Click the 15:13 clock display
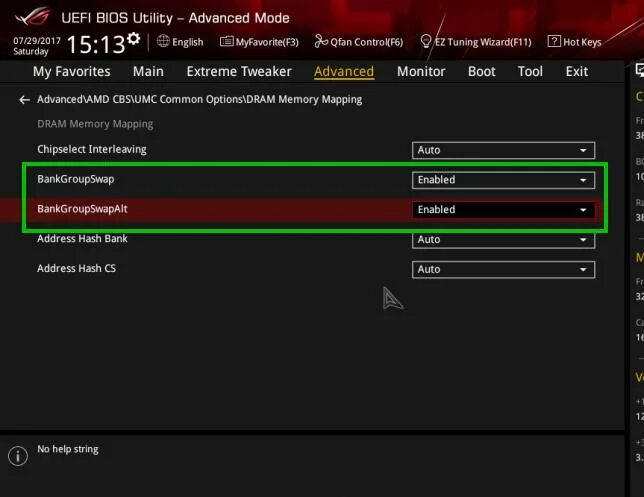The width and height of the screenshot is (644, 497). pos(96,44)
